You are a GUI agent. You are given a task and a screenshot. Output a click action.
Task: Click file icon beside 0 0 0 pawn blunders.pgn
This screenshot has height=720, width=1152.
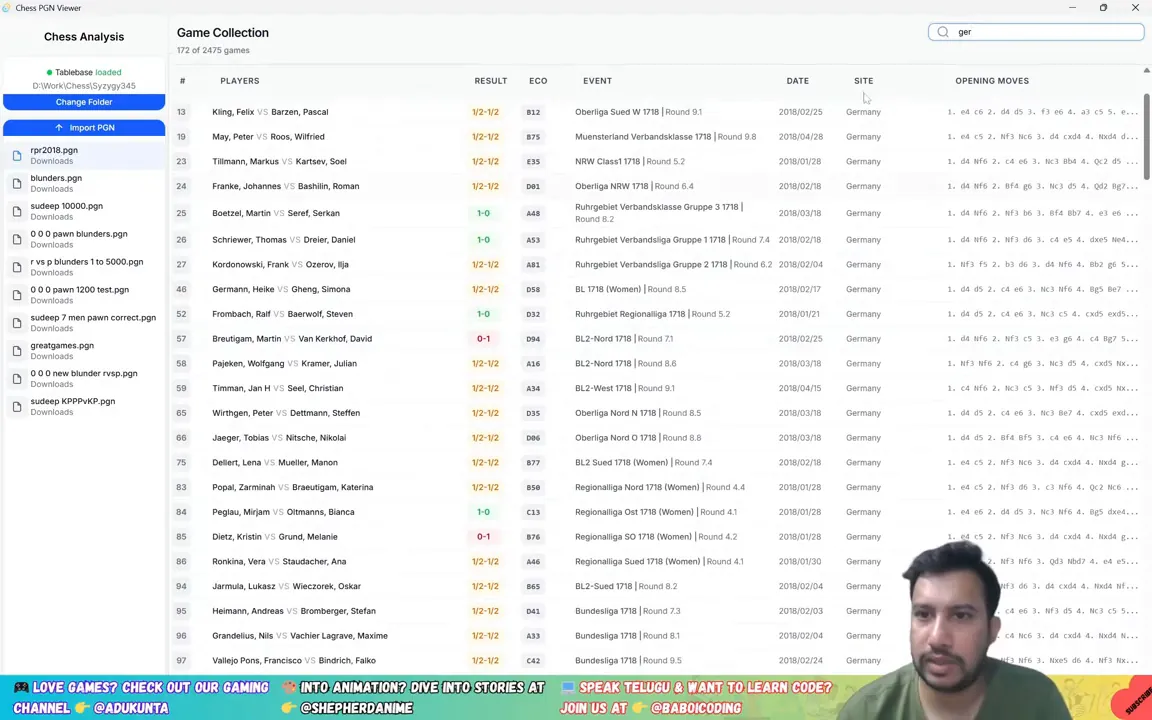coord(17,239)
